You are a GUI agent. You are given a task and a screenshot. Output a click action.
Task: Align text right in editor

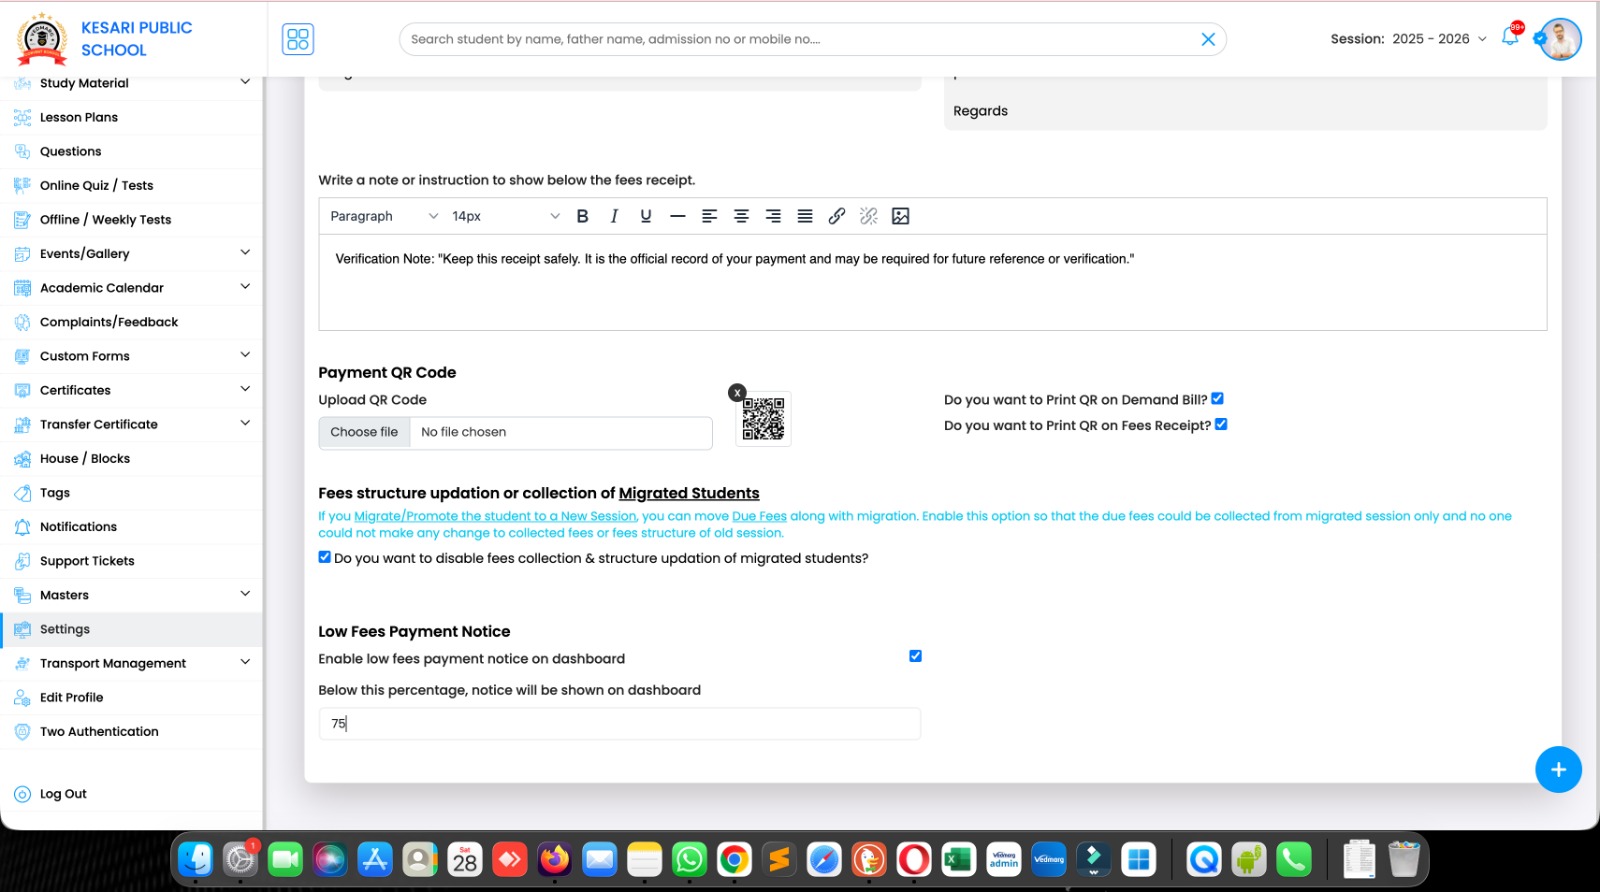(773, 216)
